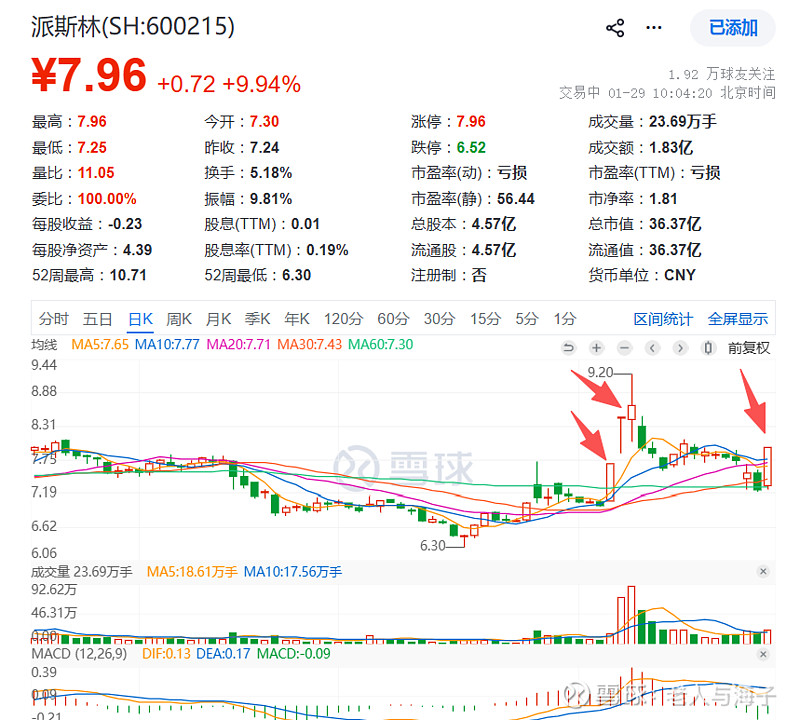Click the 委比 value 100.00%

[107, 198]
